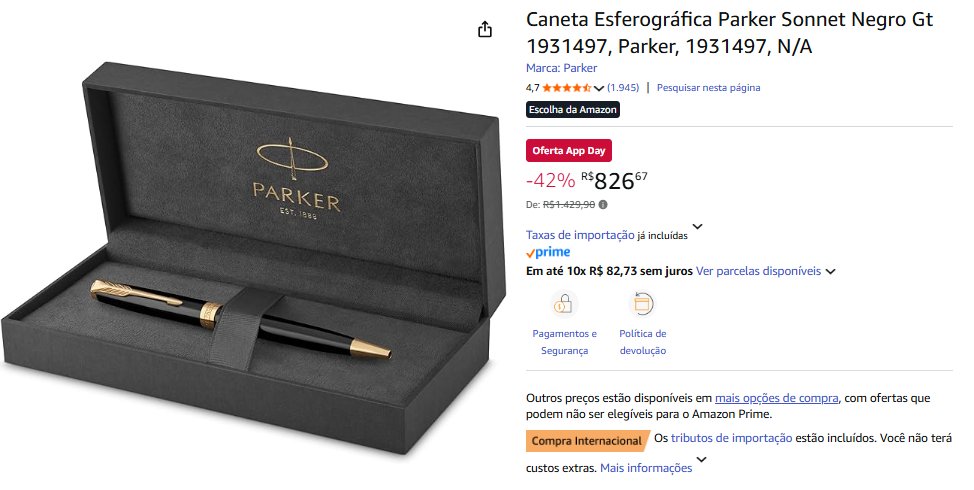The image size is (974, 490).
Task: Click the share icon above product image
Action: [x=485, y=29]
